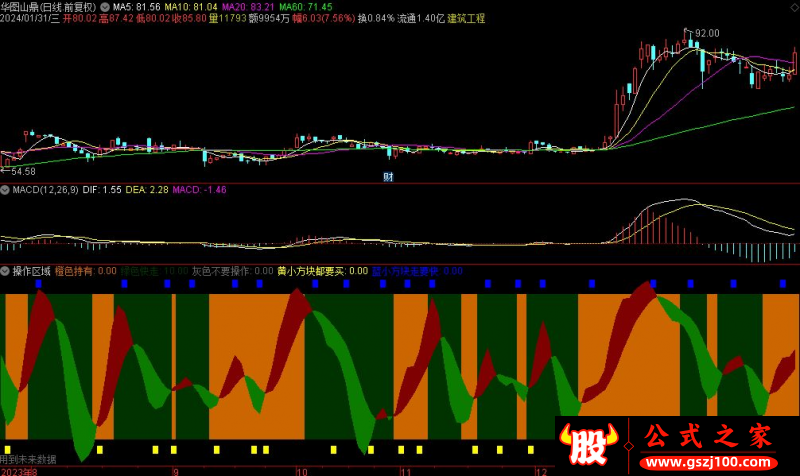Open the 建筑工程 sector link
Screen dimensions: 800x476
(x=466, y=18)
